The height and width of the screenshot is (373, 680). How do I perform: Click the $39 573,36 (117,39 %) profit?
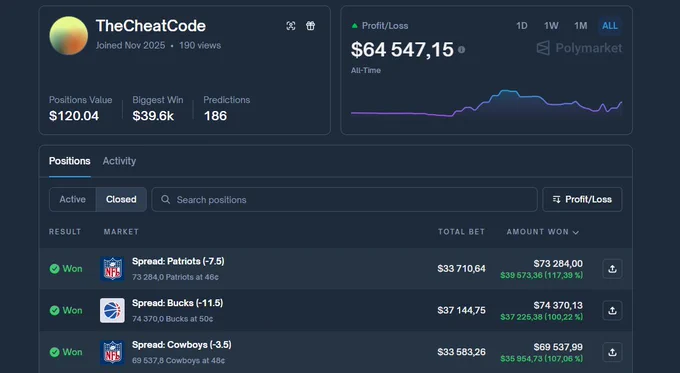click(542, 275)
